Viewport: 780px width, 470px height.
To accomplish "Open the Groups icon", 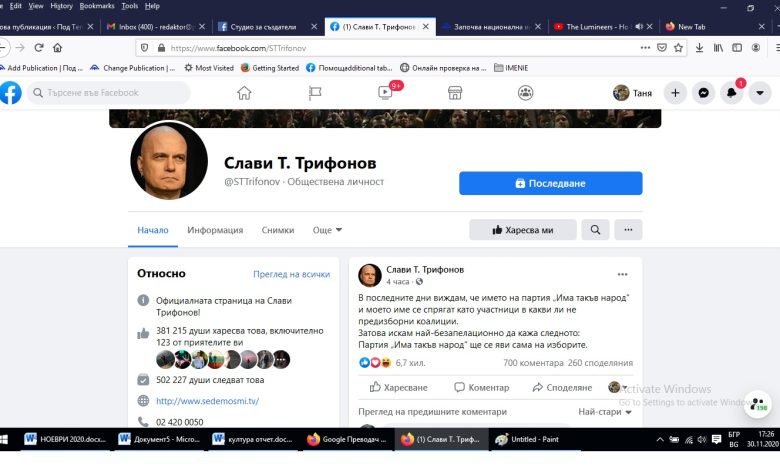I will pyautogui.click(x=525, y=93).
